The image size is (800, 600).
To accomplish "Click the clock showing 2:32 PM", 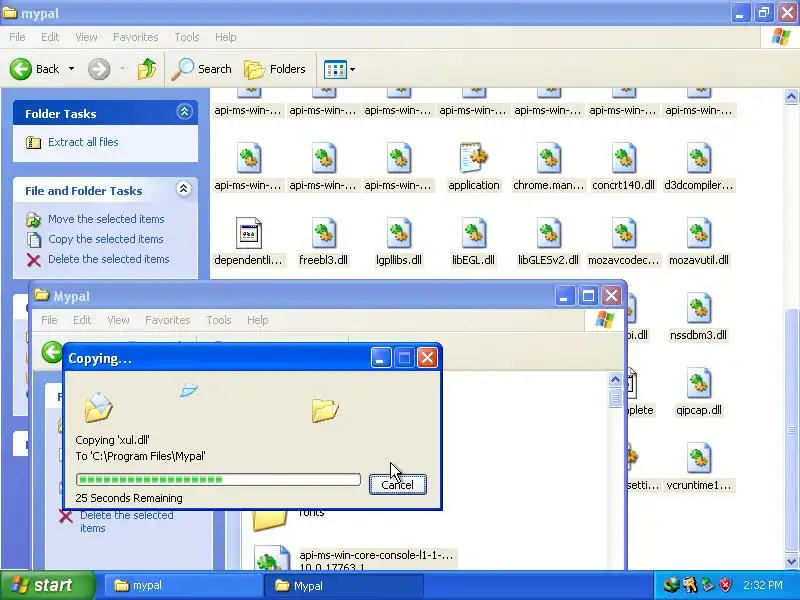I will pyautogui.click(x=763, y=585).
